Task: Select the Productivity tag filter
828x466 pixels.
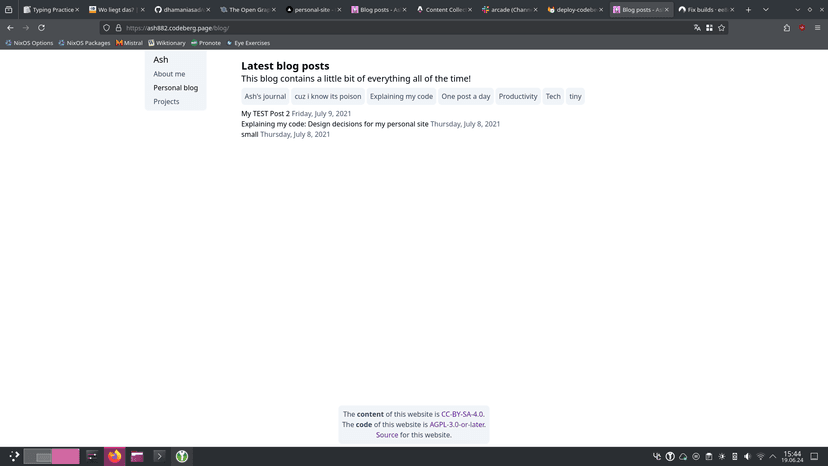Action: 518,97
